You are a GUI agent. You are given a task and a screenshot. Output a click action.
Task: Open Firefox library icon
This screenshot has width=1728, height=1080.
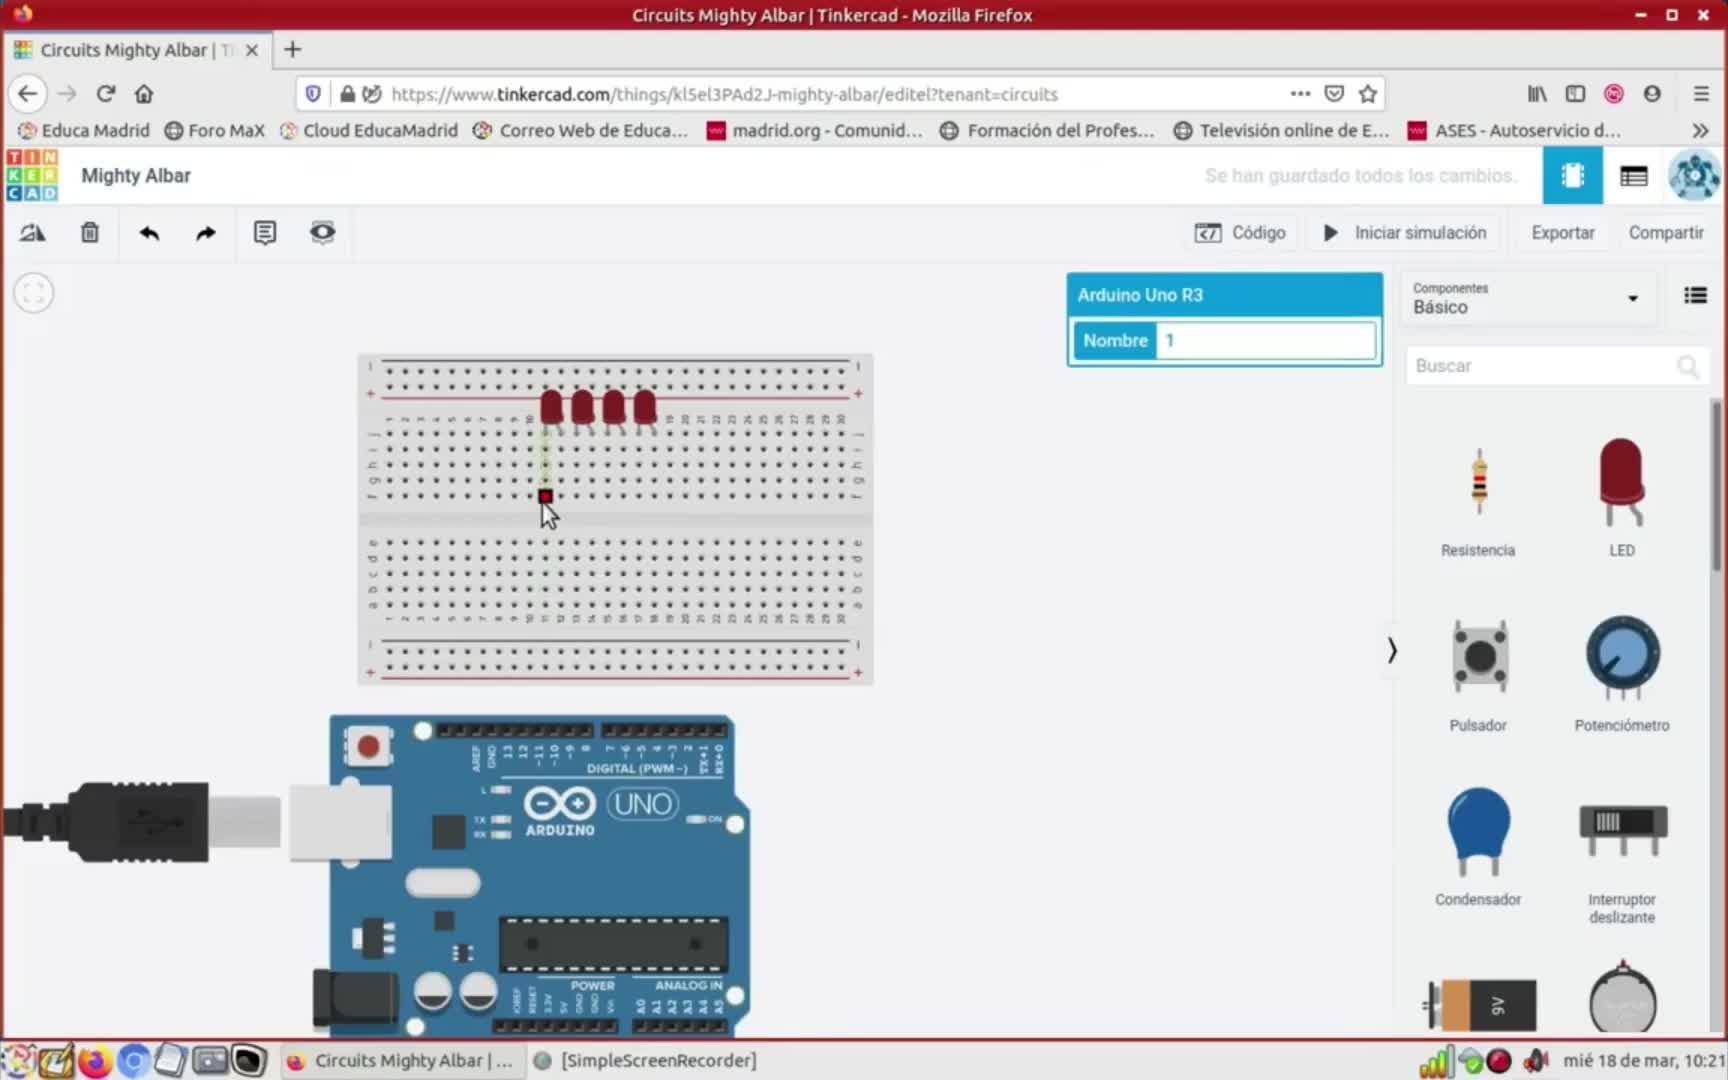[x=1537, y=94]
